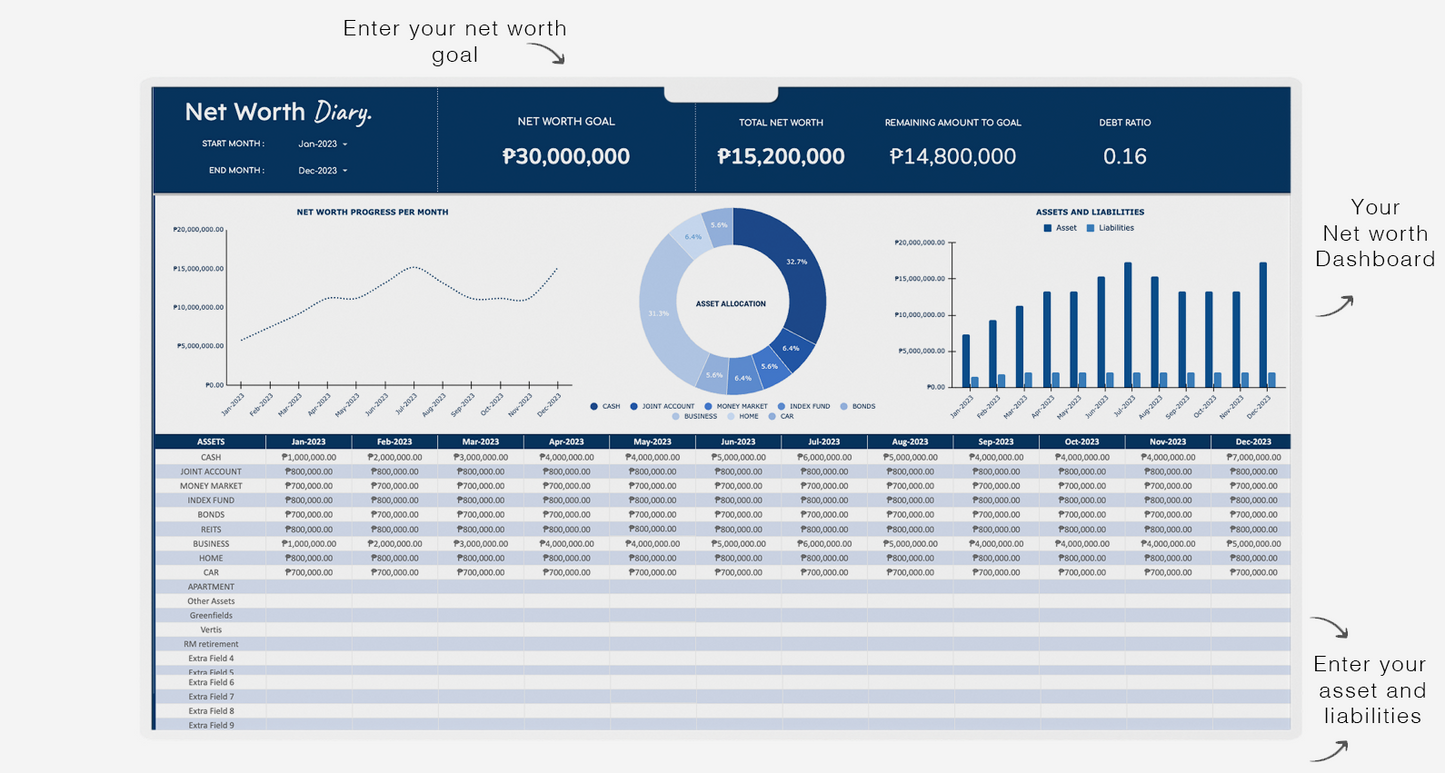Click the CASH cell for Jan-2023
1445x773 pixels.
pyautogui.click(x=309, y=457)
